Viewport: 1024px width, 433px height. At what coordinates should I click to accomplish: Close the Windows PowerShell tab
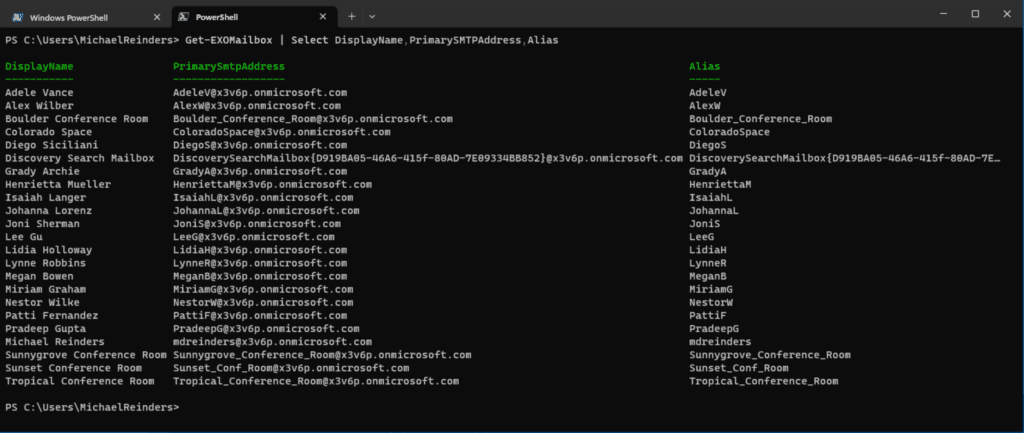(x=157, y=17)
